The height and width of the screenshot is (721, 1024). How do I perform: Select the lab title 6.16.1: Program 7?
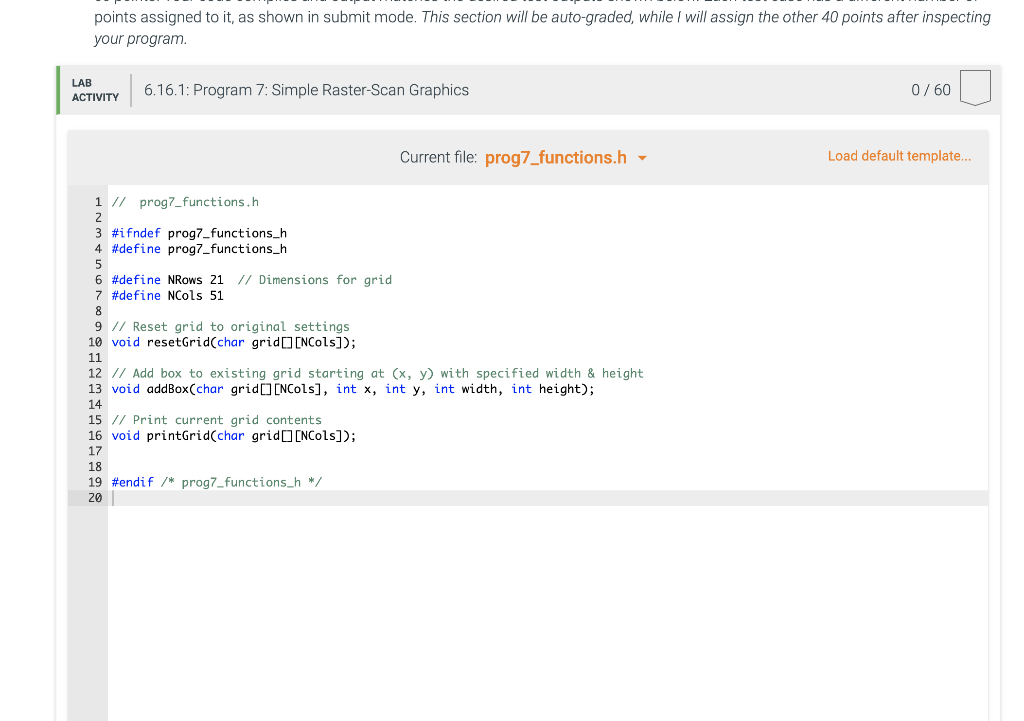[306, 90]
